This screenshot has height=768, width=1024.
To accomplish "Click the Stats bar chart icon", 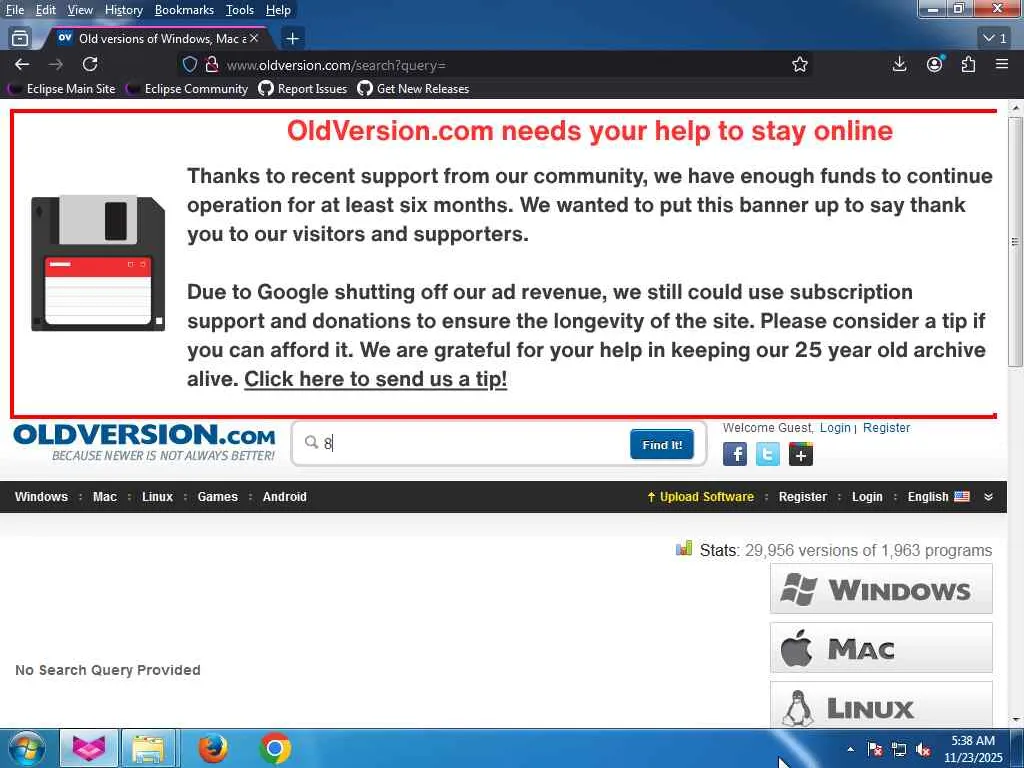I will 684,549.
